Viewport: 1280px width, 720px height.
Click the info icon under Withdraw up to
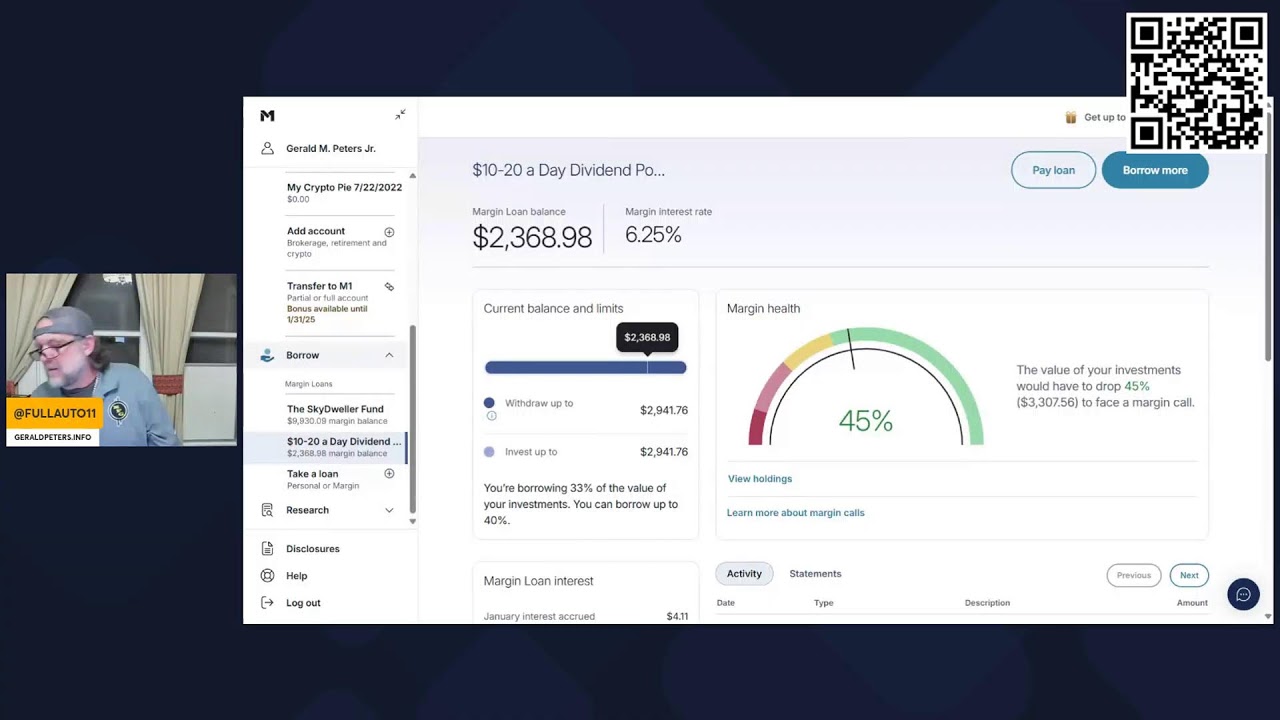tap(491, 416)
